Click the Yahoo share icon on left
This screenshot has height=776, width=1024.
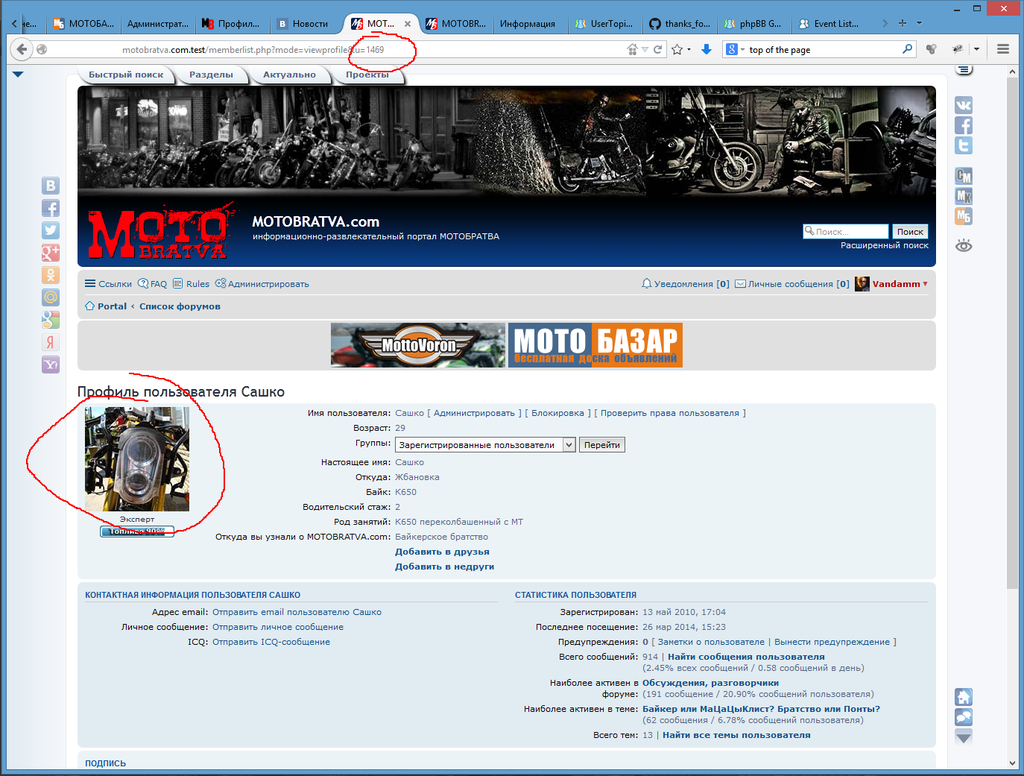[x=50, y=365]
